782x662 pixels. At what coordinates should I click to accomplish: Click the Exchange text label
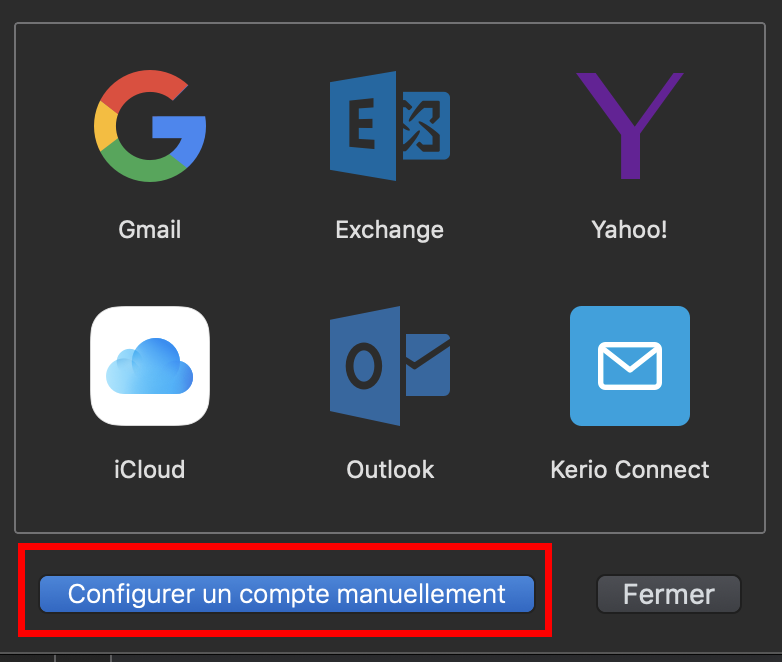pos(389,230)
